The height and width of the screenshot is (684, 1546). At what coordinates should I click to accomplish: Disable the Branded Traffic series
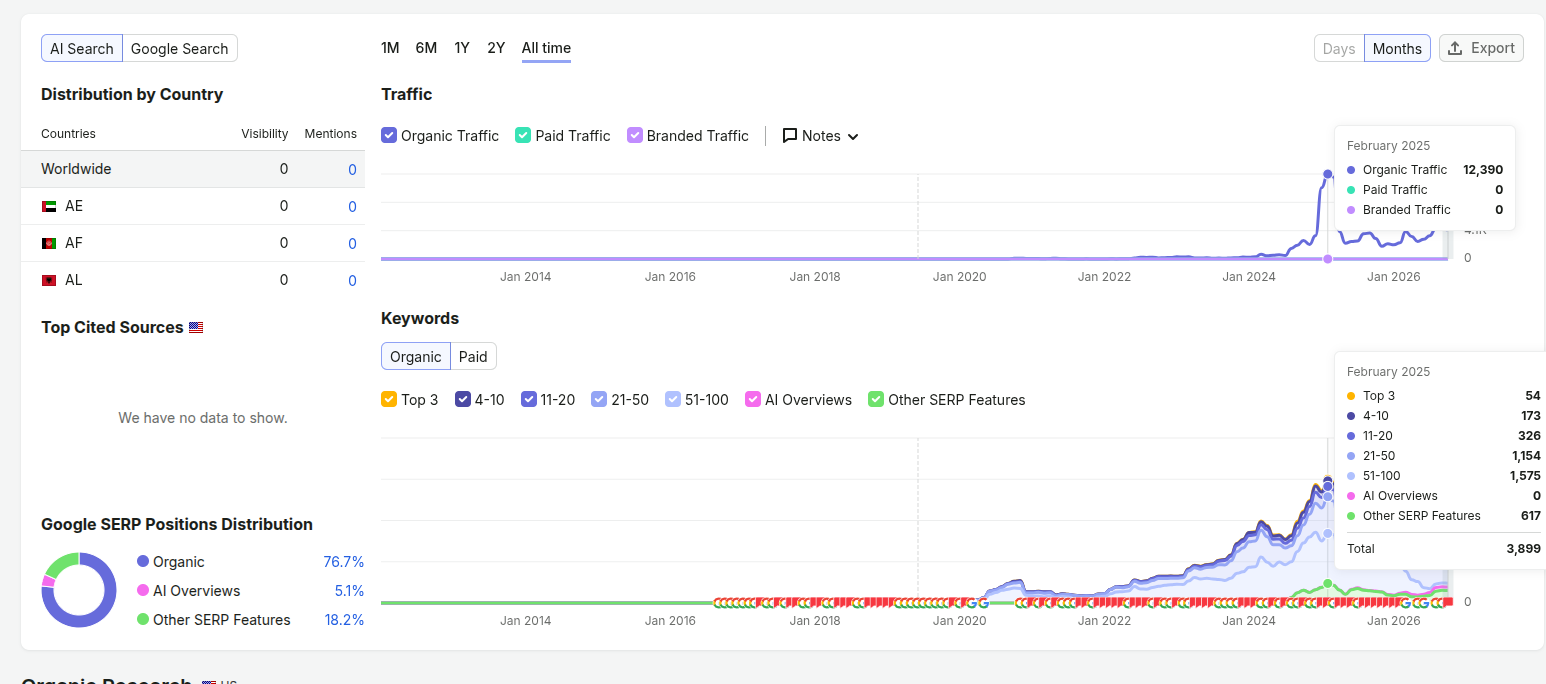click(x=634, y=135)
